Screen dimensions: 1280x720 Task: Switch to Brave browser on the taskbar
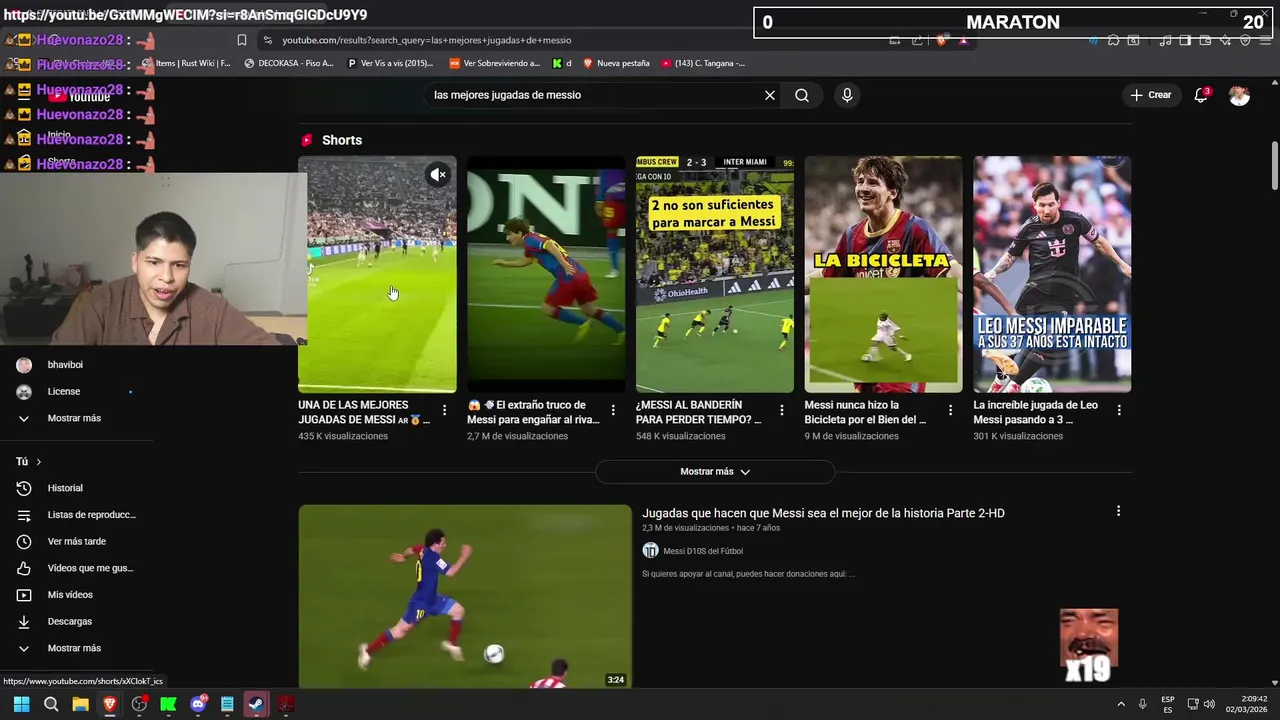pos(110,704)
